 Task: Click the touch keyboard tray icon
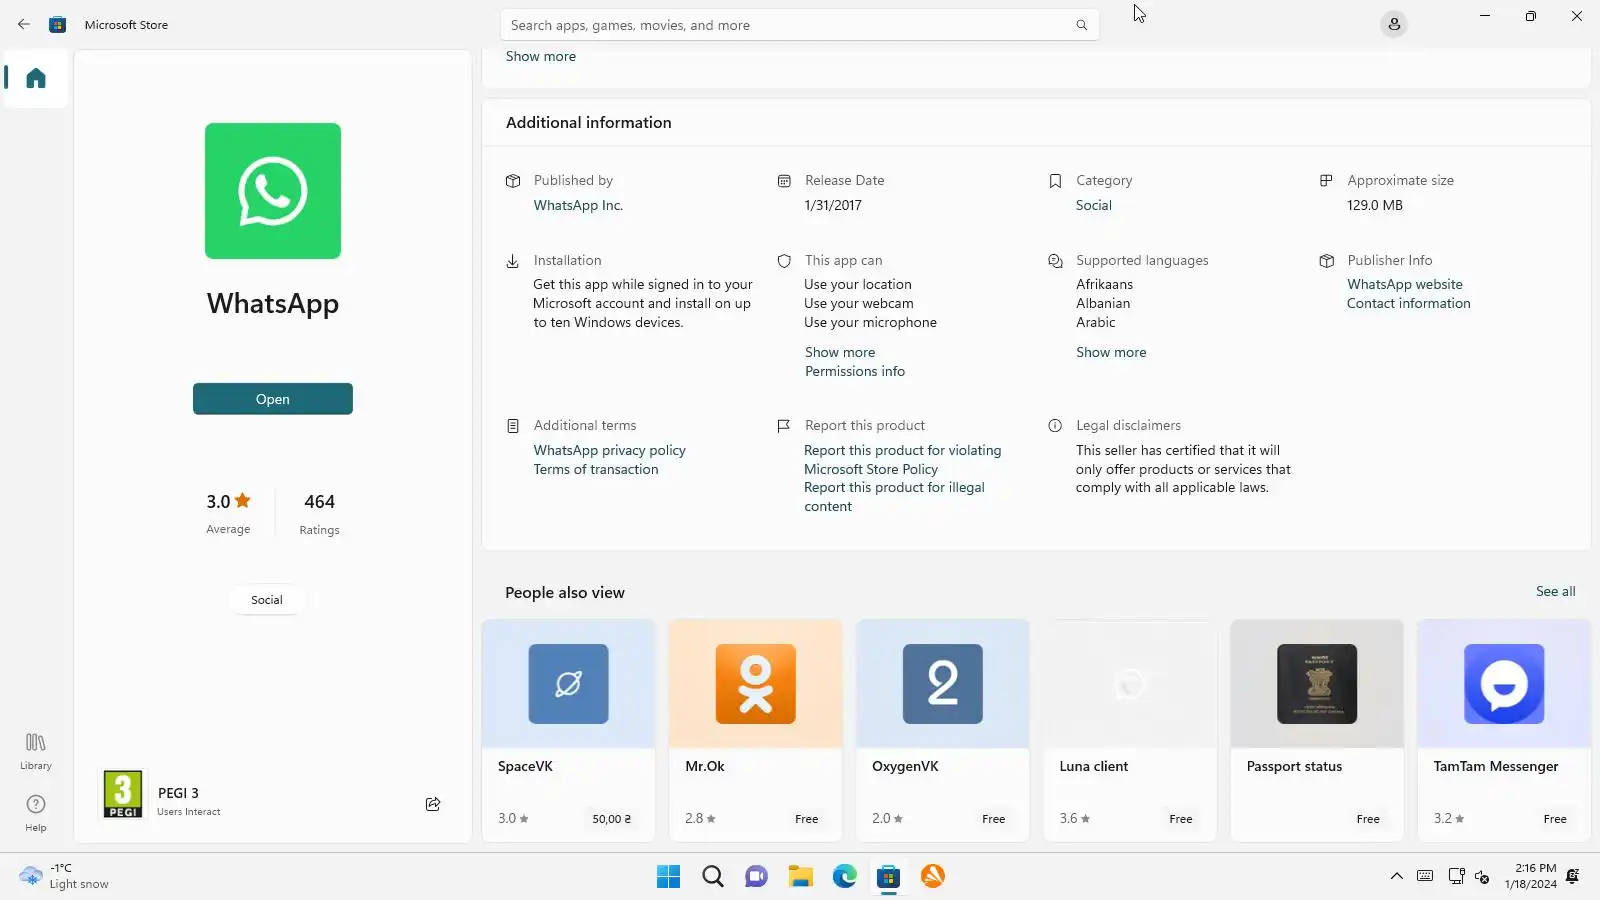[x=1425, y=876]
